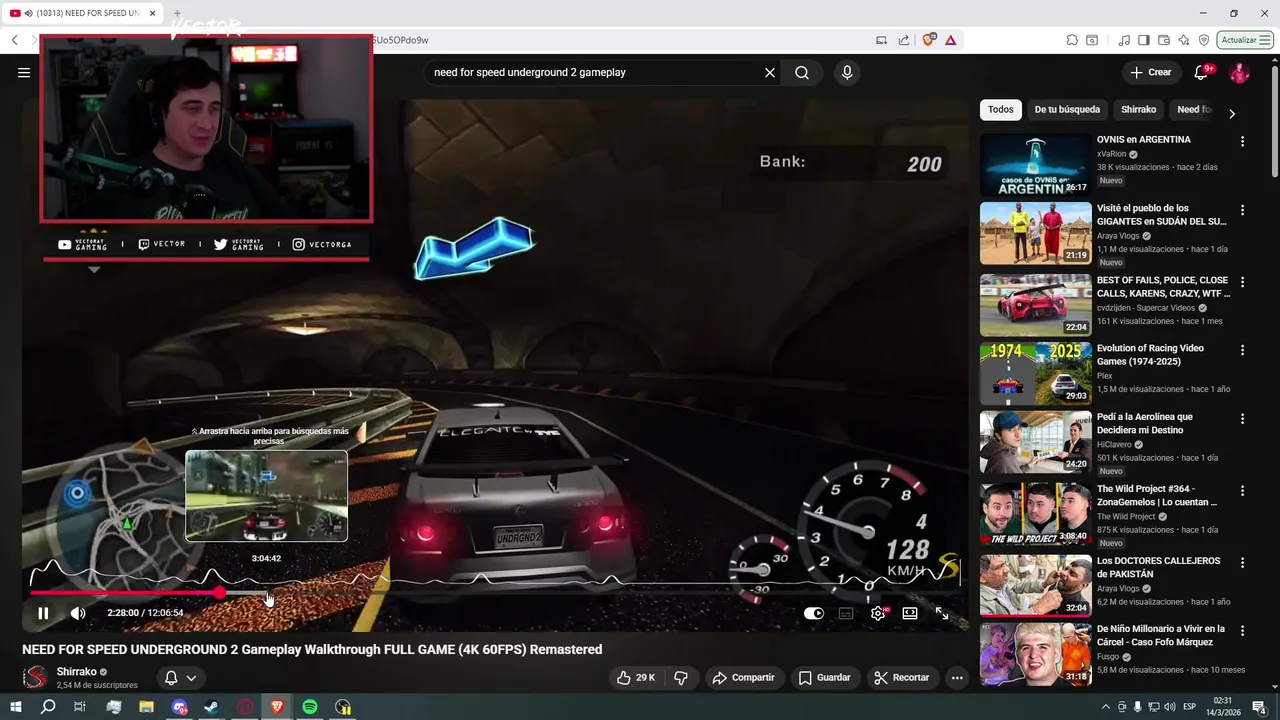Viewport: 1280px width, 720px height.
Task: Select the 'Todos' filter chip
Action: (x=1000, y=109)
